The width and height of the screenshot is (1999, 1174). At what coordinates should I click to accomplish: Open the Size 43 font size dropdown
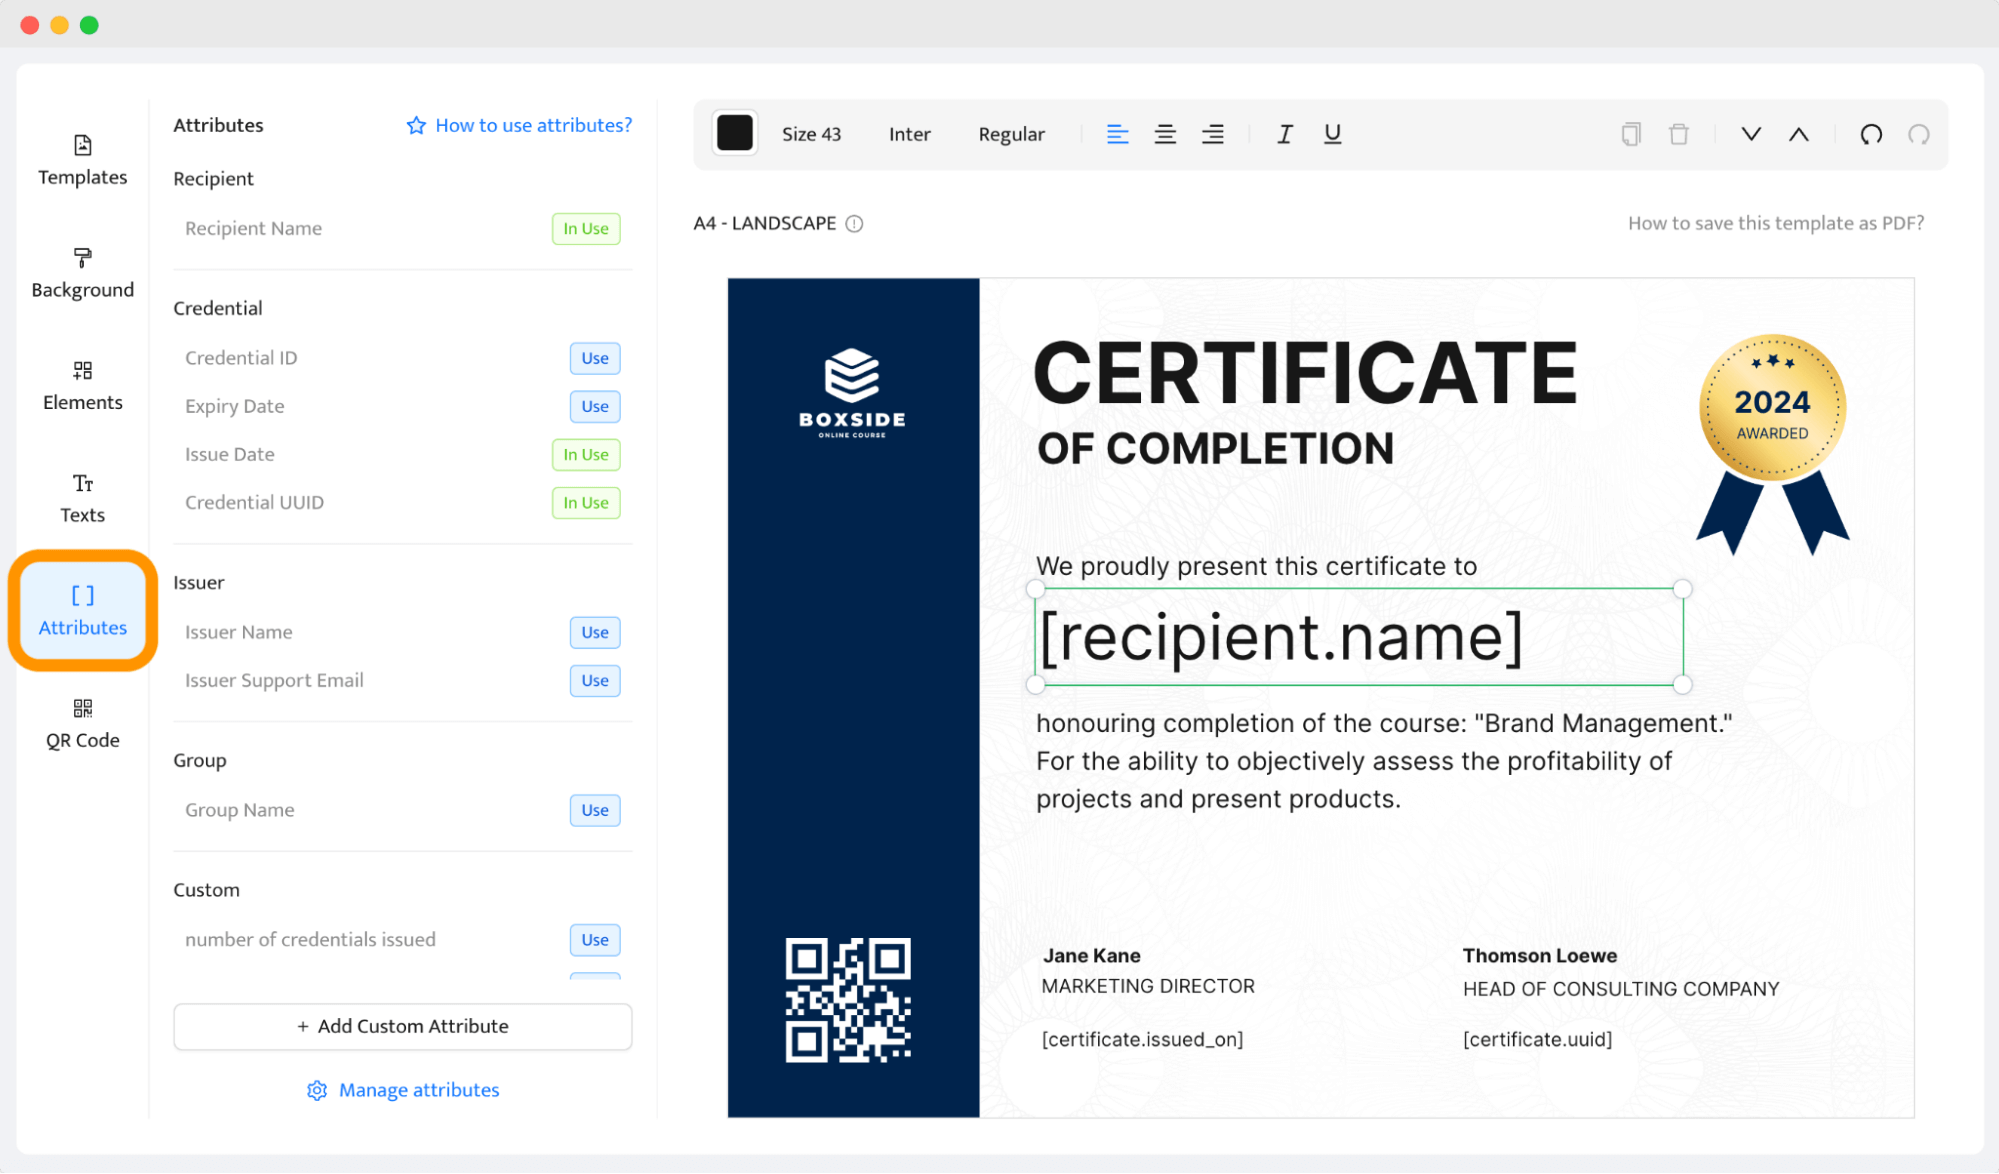pyautogui.click(x=811, y=134)
